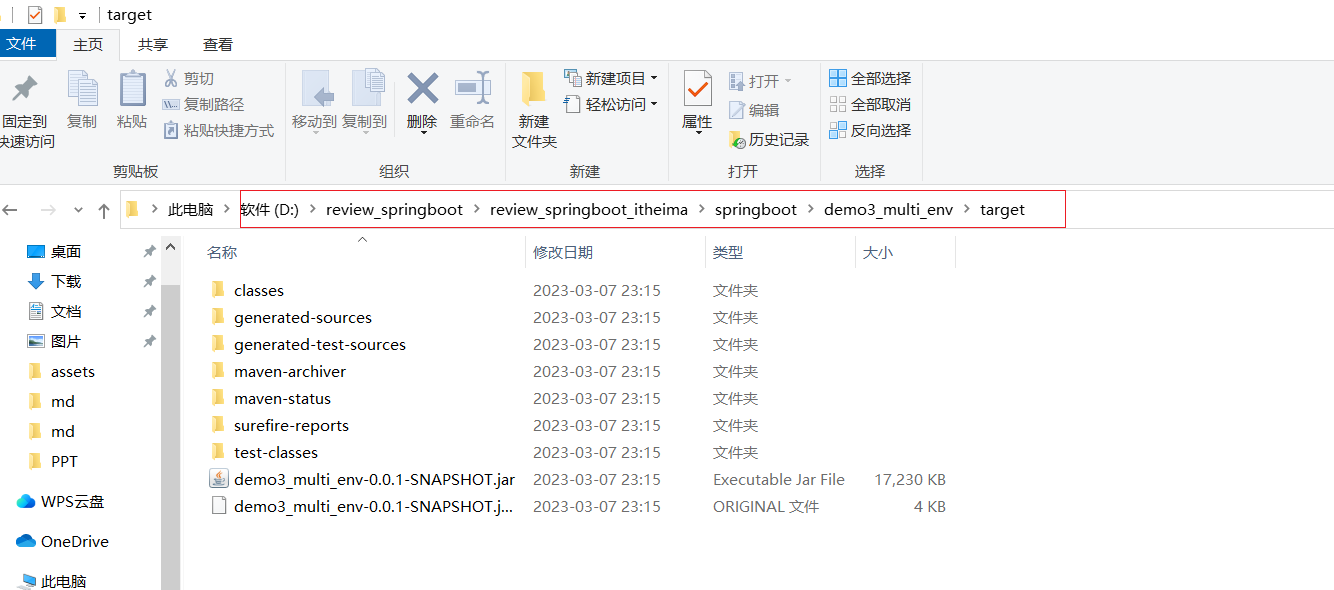Open OneDrive in the navigation pane
1334x590 pixels.
74,541
